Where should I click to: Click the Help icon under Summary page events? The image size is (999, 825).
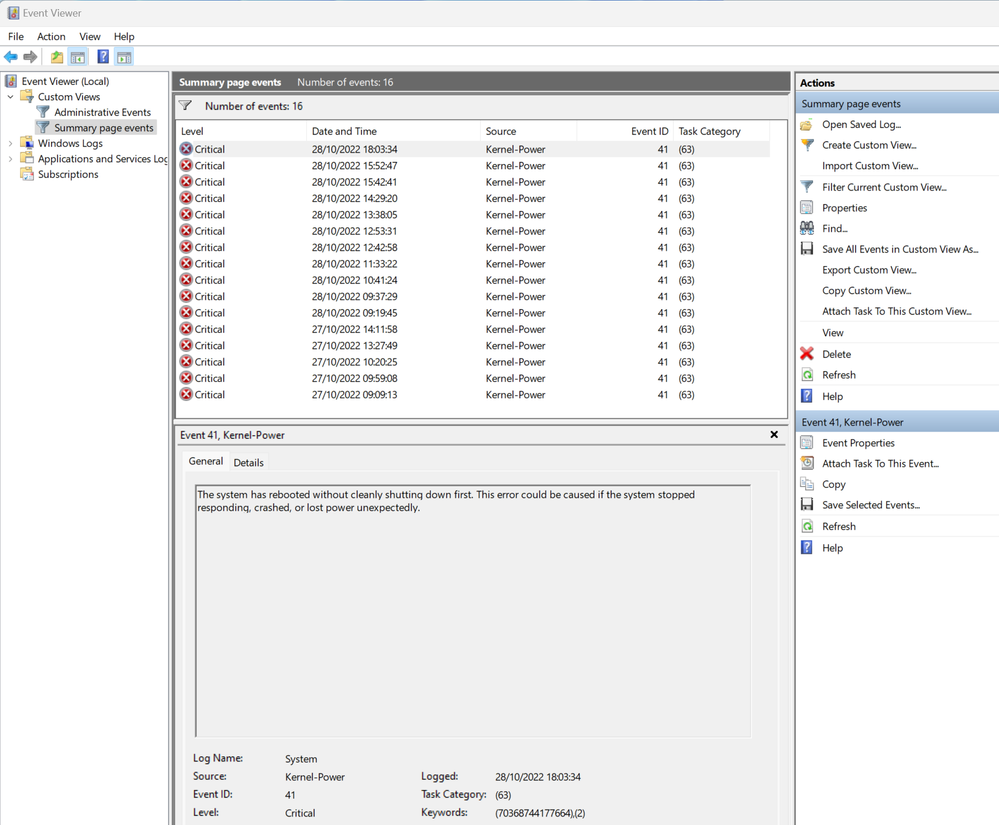point(807,396)
